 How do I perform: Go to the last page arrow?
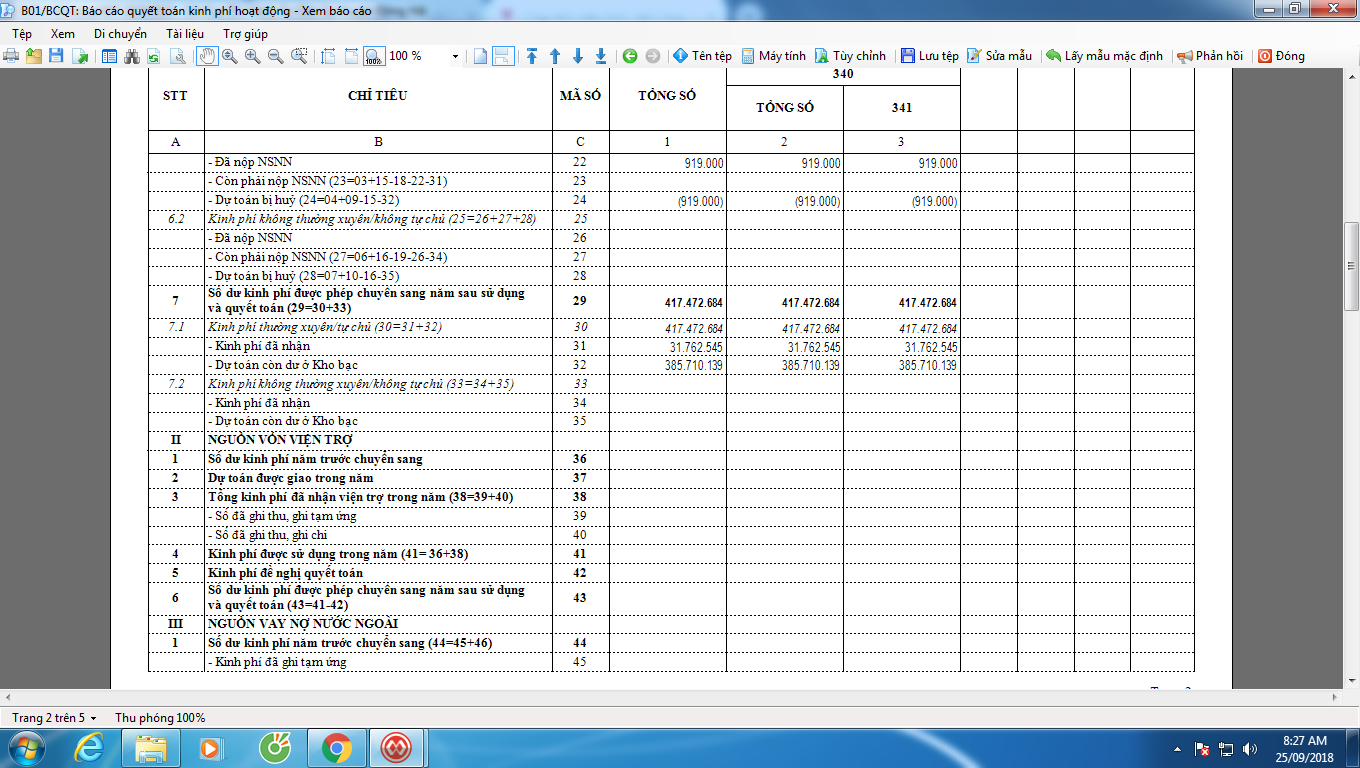point(601,56)
